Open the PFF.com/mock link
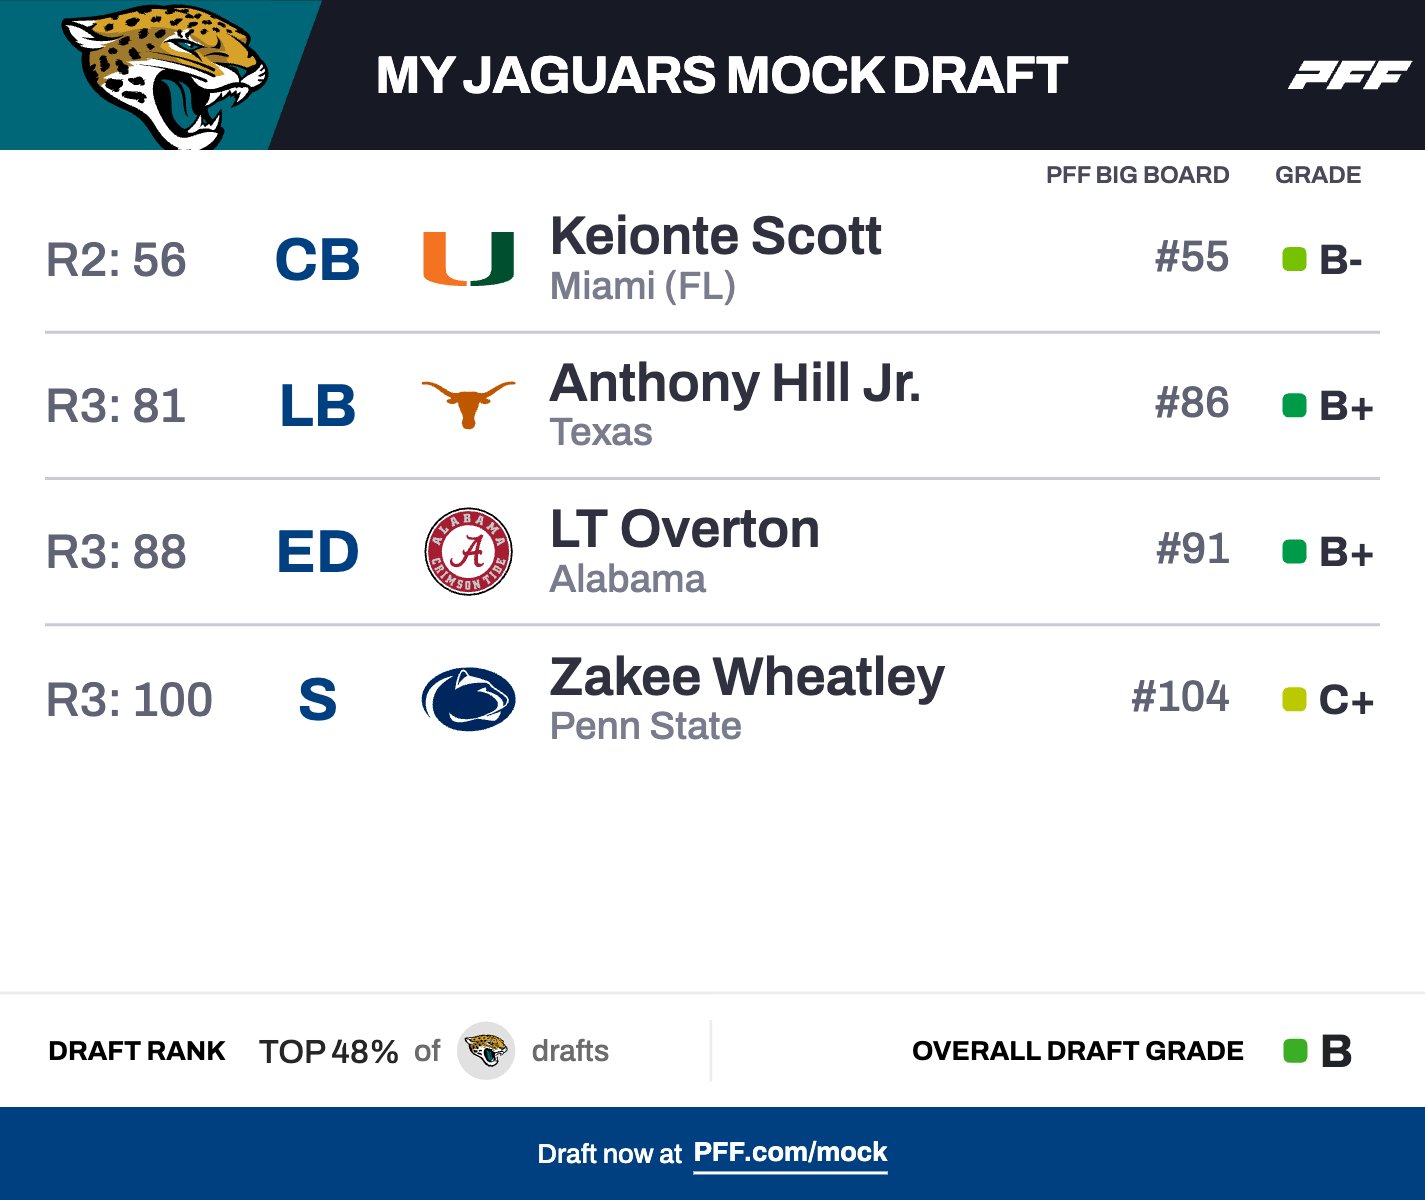Image resolution: width=1425 pixels, height=1200 pixels. pyautogui.click(x=790, y=1153)
